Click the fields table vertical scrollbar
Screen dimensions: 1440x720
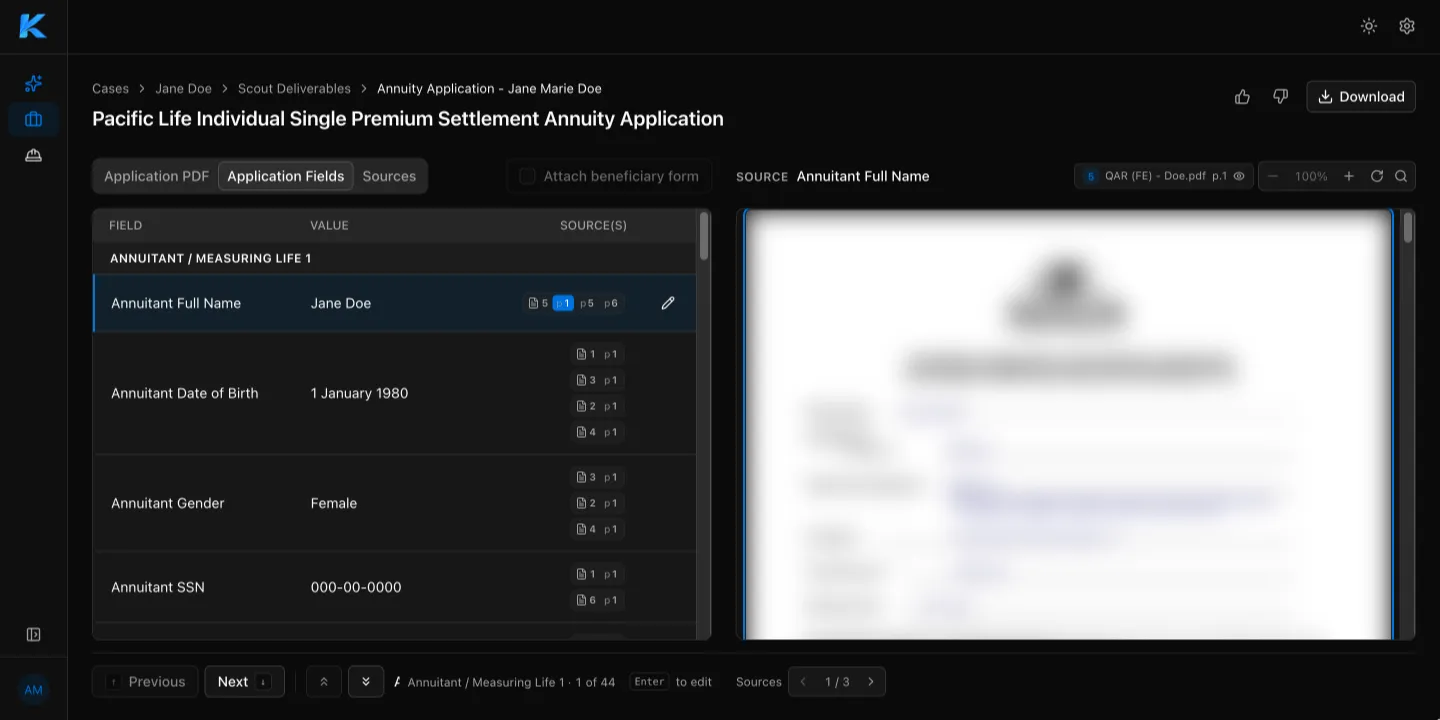[704, 236]
